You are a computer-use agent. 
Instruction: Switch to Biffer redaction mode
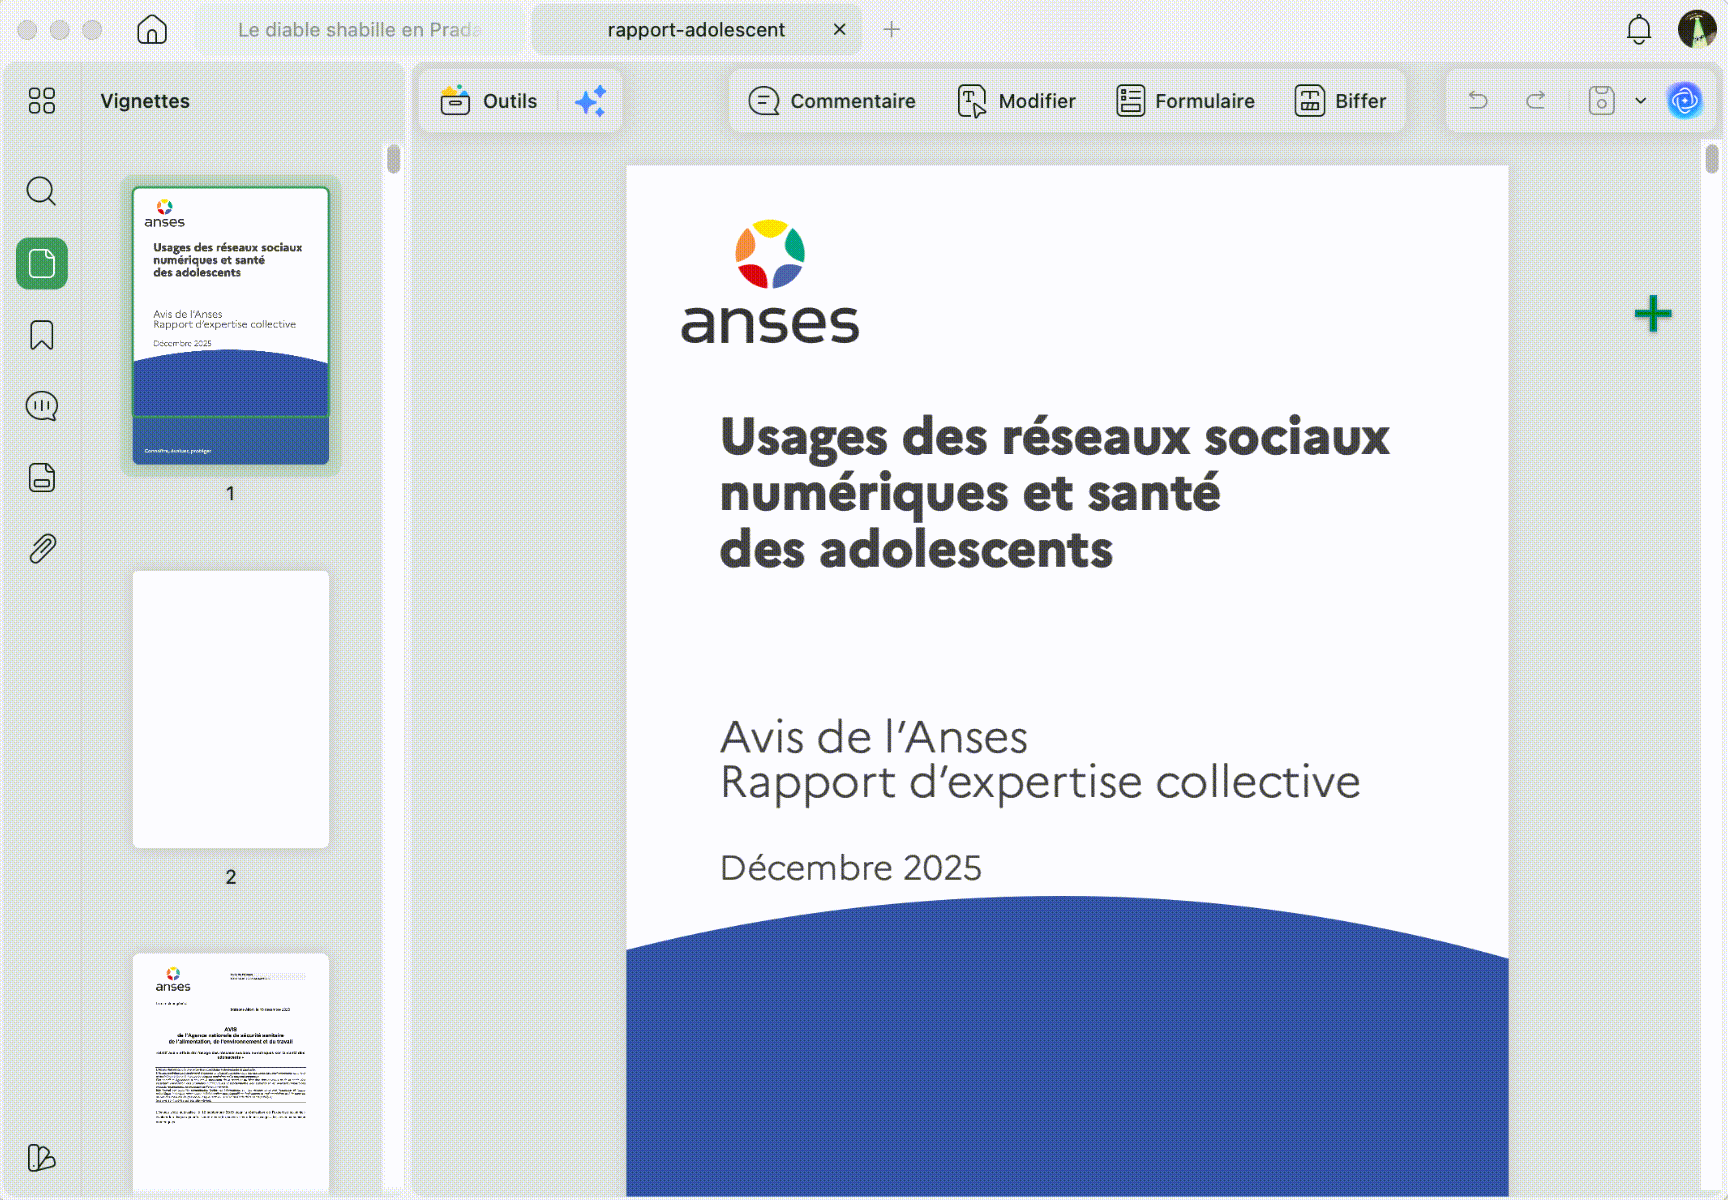(1341, 101)
